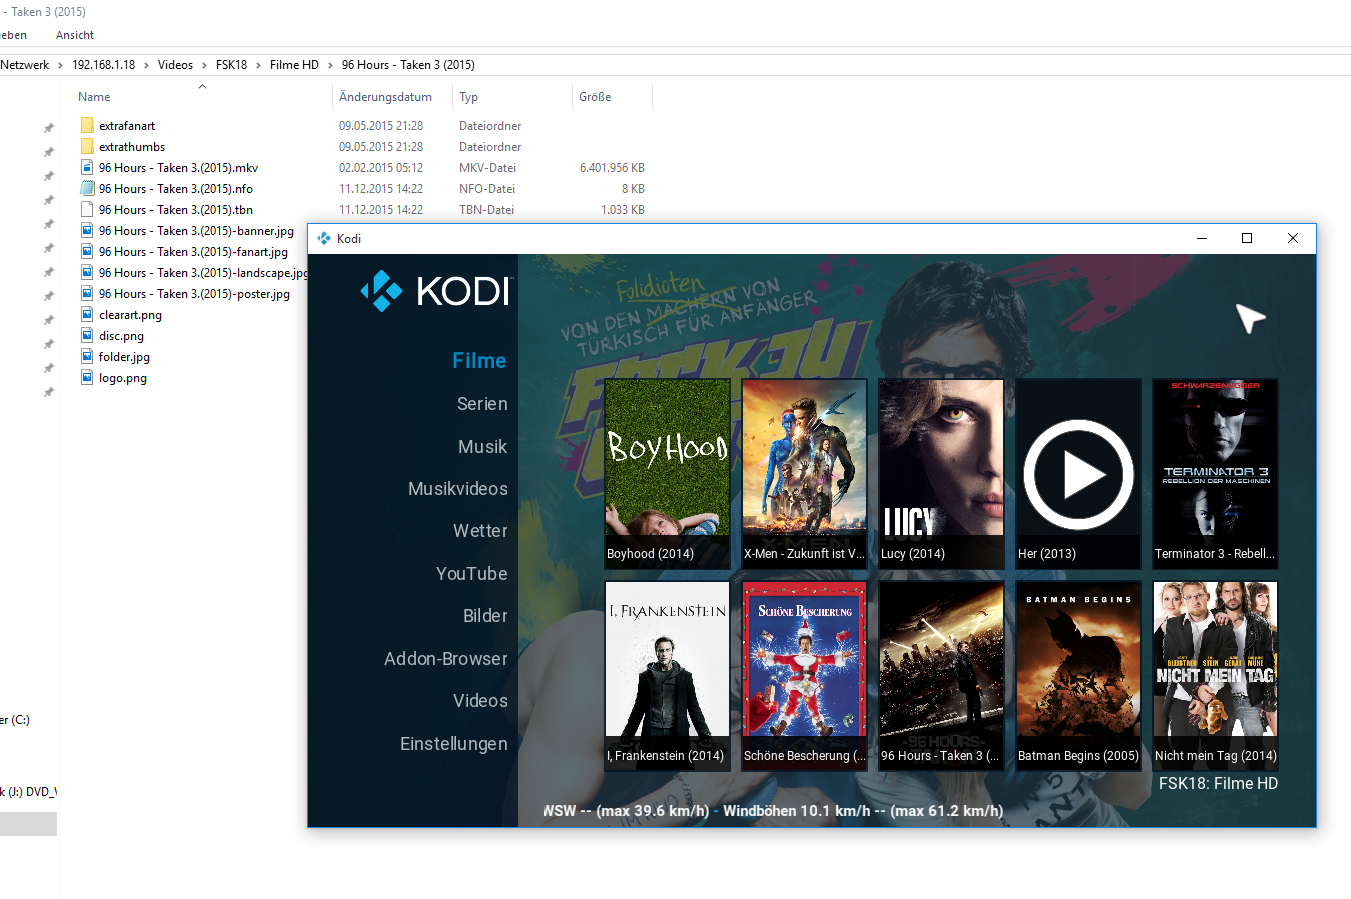Viewport: 1351px width, 899px height.
Task: Select the Batman Begins (2005) poster
Action: [x=1078, y=675]
